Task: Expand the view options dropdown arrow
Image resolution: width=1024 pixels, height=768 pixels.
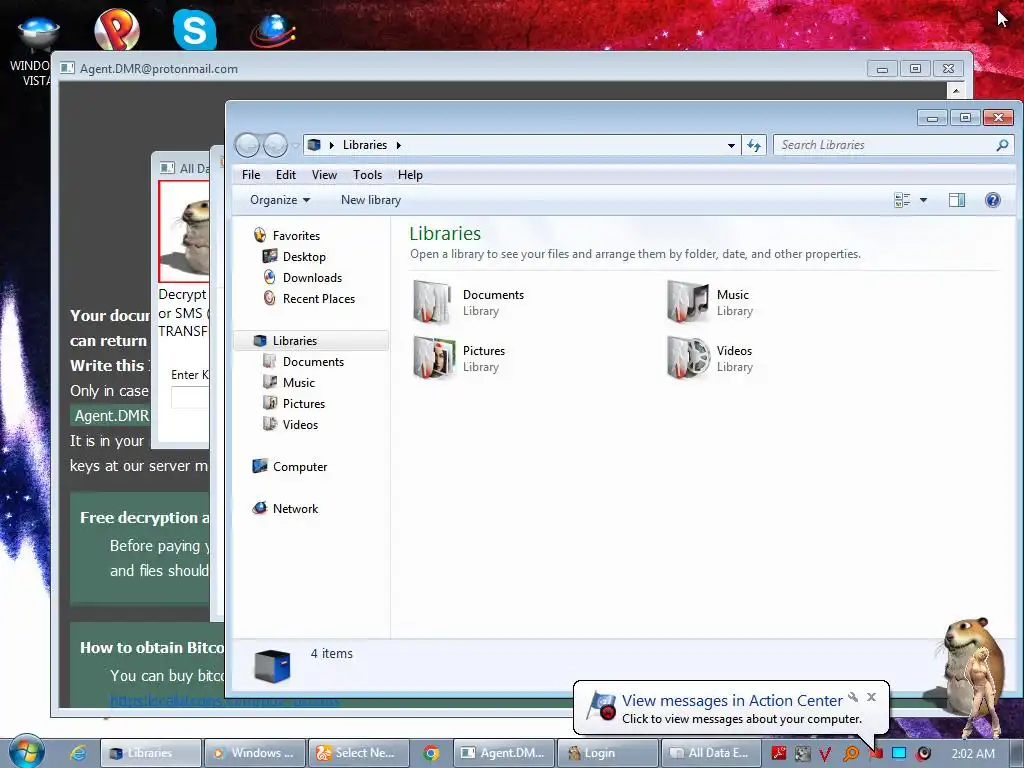Action: coord(923,200)
